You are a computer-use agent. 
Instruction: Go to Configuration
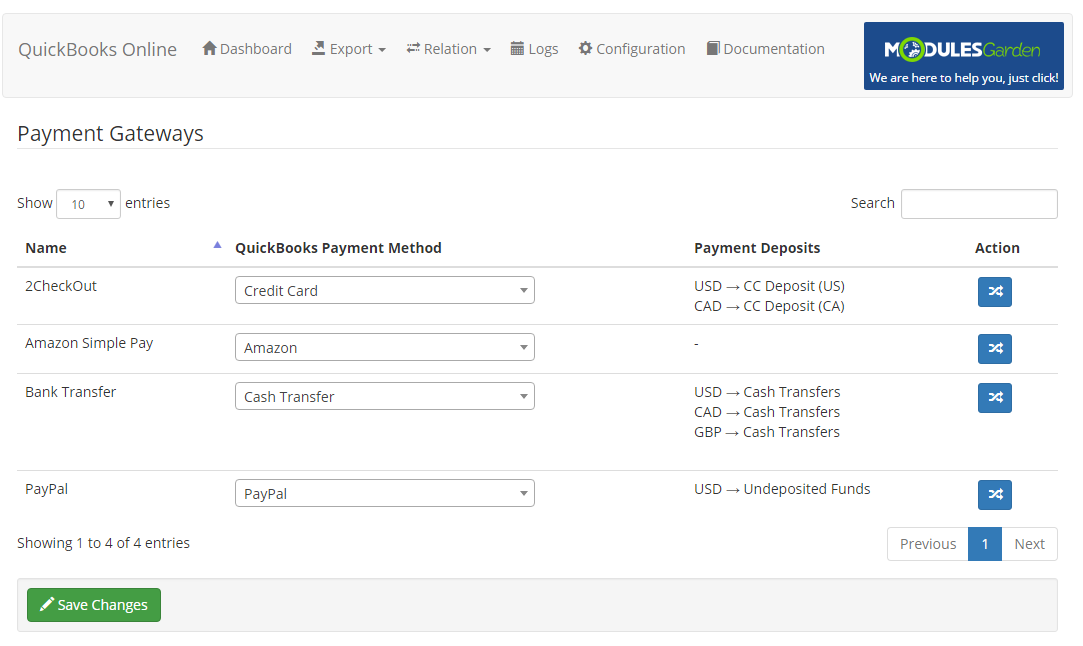[632, 49]
